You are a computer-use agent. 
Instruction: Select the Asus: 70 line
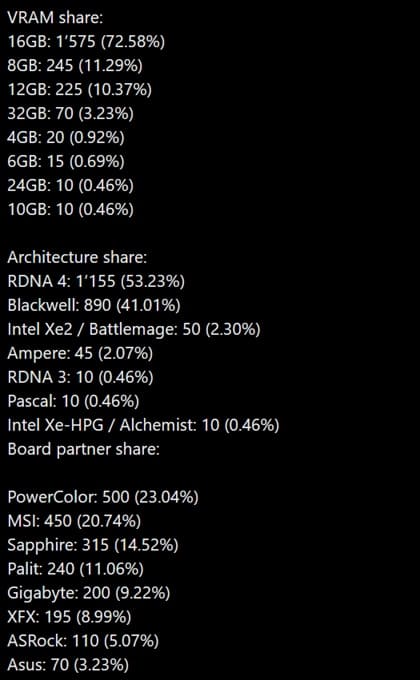coord(68,664)
